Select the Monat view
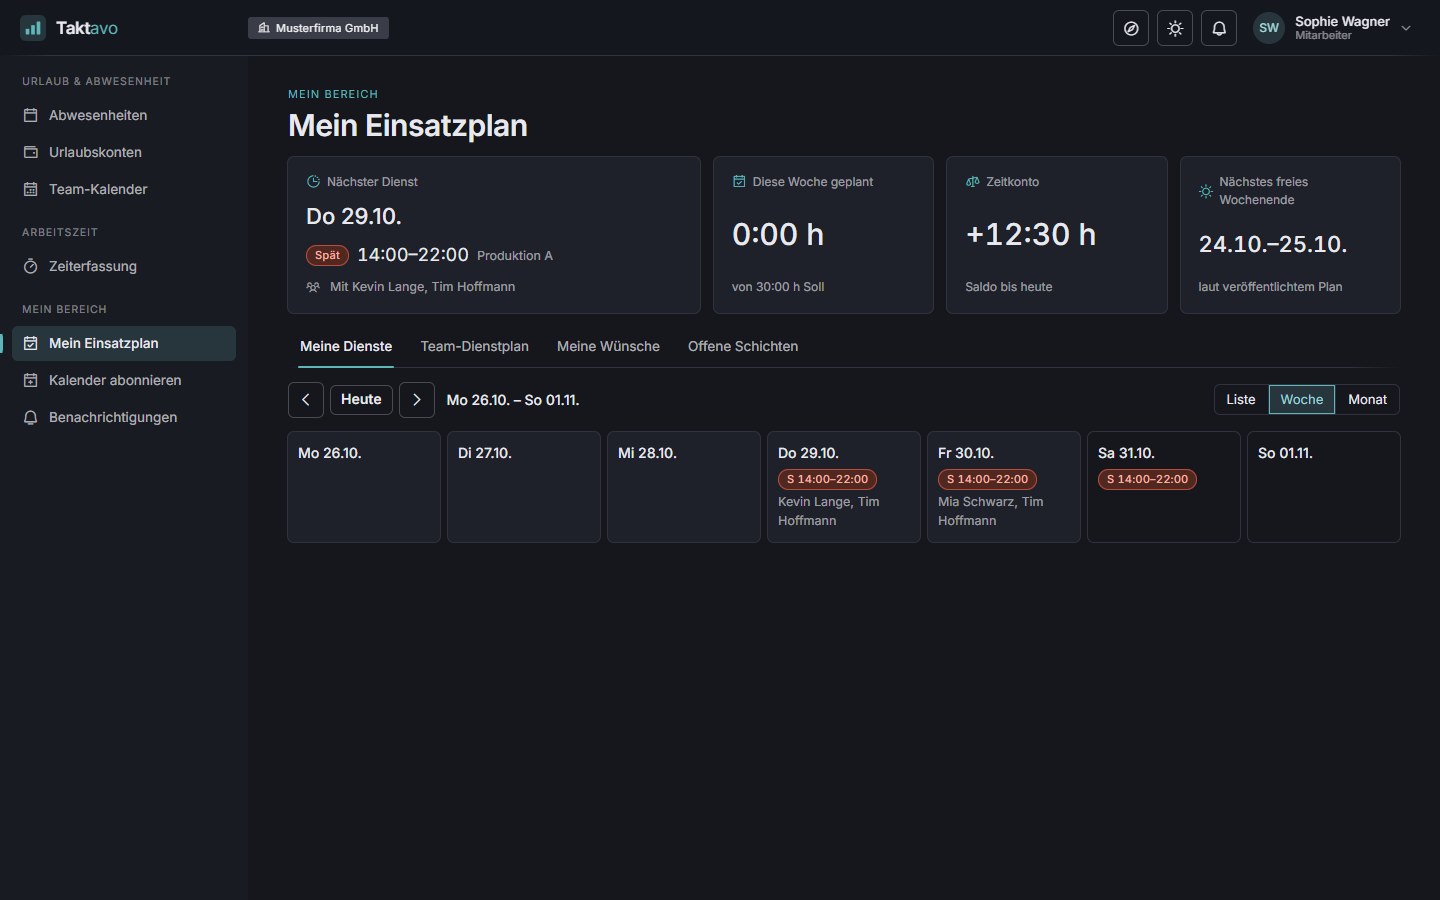This screenshot has height=900, width=1440. point(1367,400)
